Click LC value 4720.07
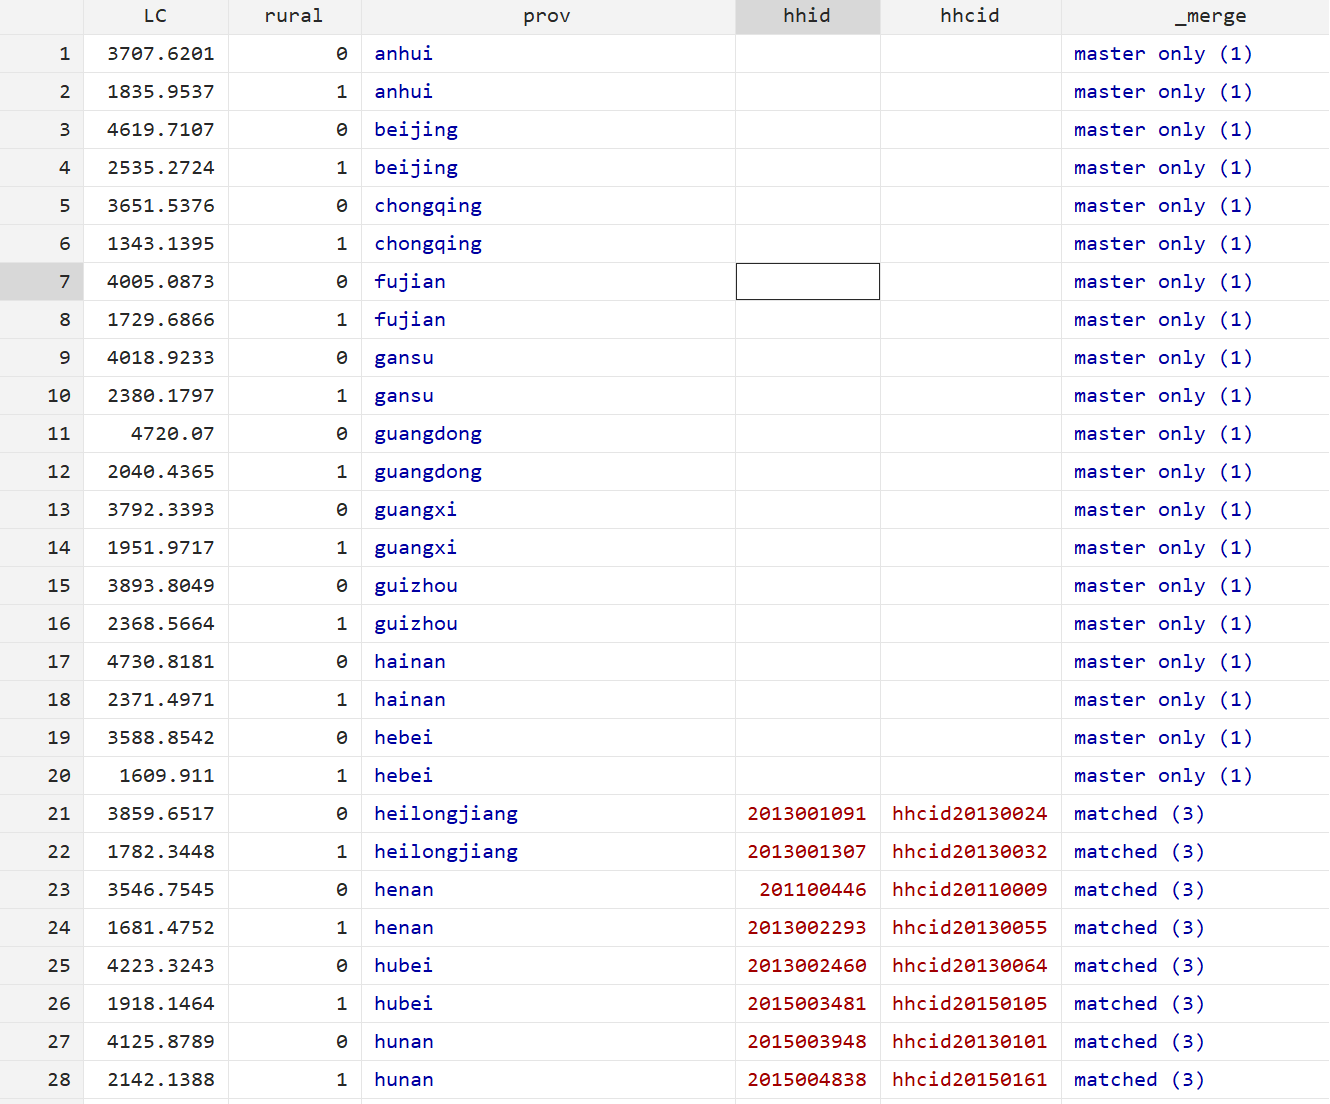The image size is (1330, 1104). tap(173, 434)
